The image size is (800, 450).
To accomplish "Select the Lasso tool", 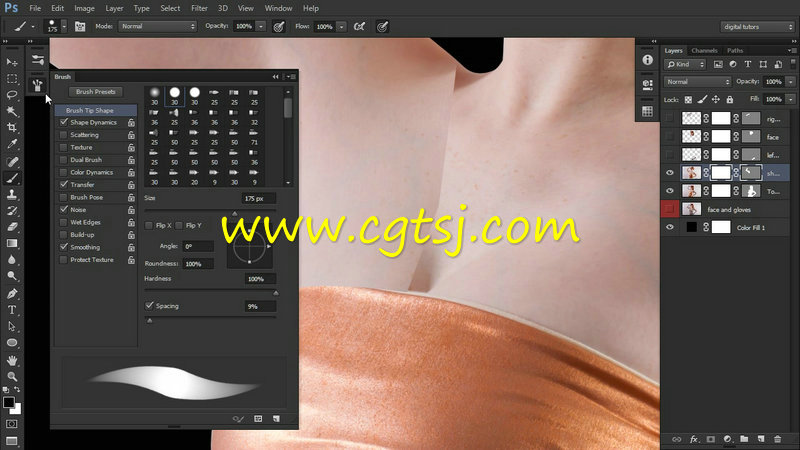I will click(x=12, y=95).
